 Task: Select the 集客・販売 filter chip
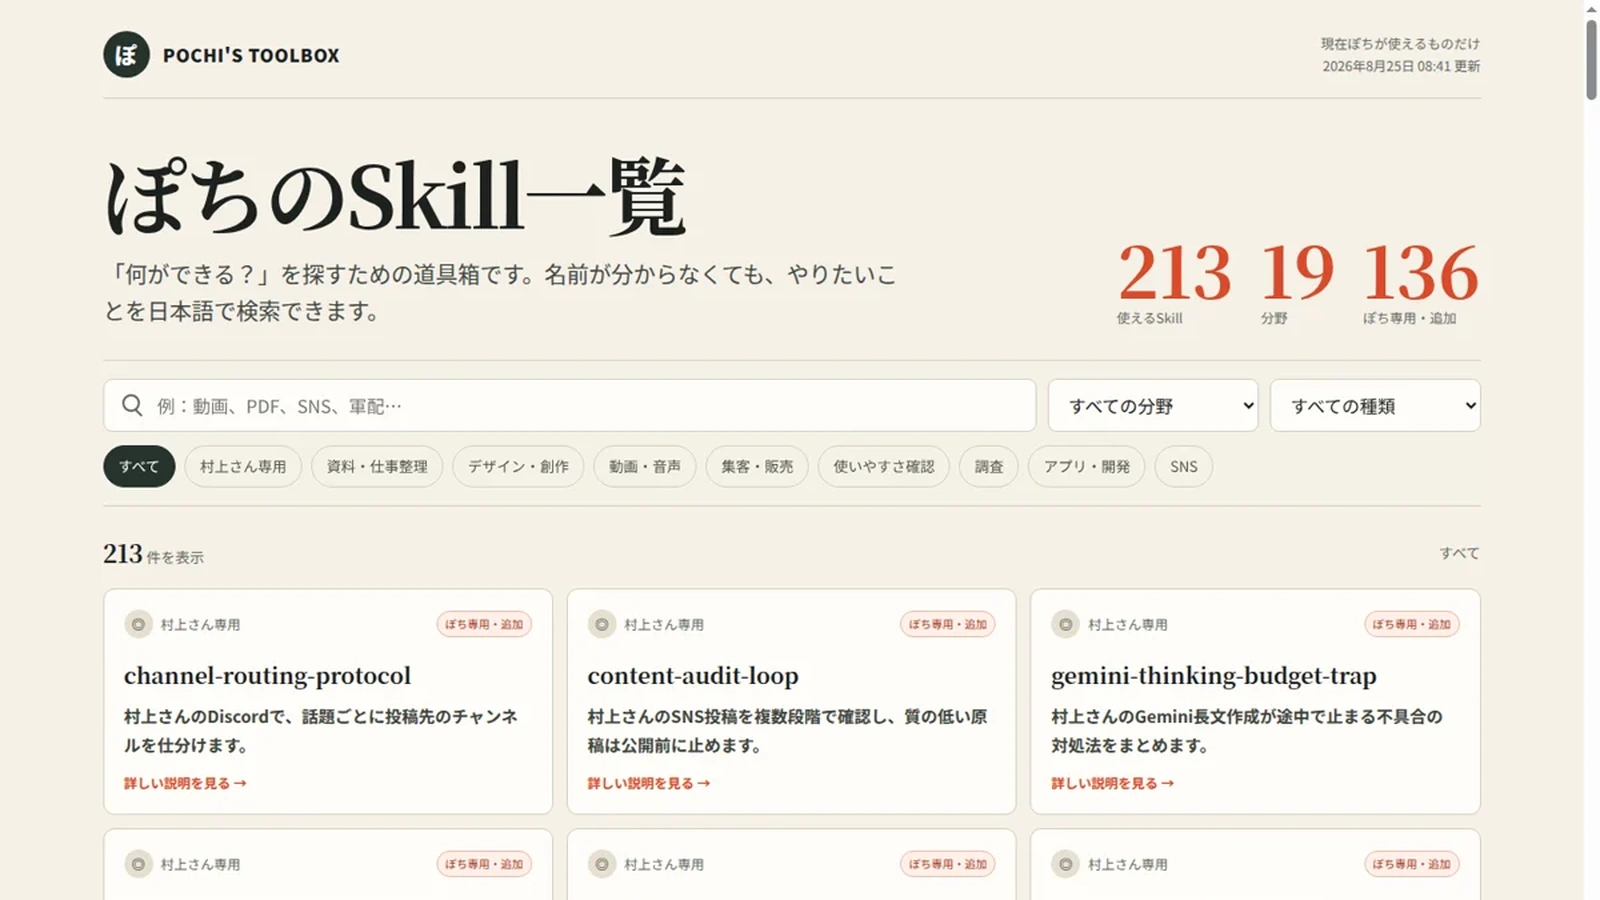click(757, 466)
